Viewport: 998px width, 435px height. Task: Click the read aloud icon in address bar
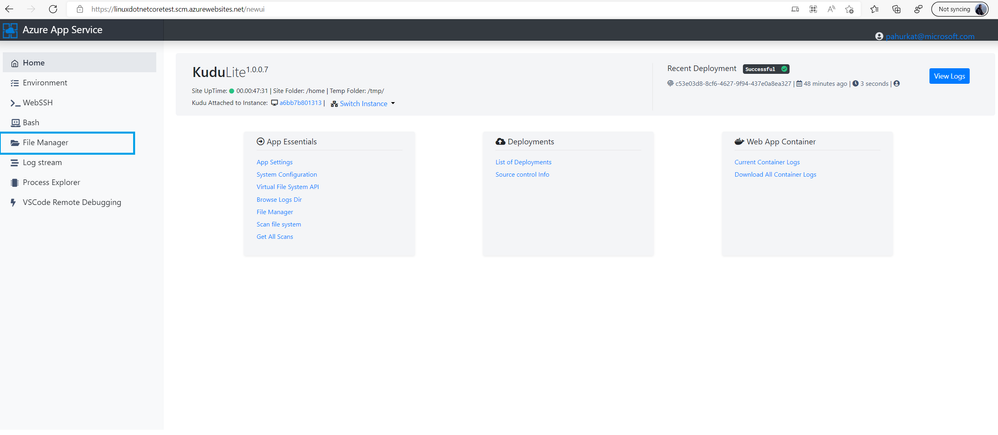pyautogui.click(x=831, y=9)
